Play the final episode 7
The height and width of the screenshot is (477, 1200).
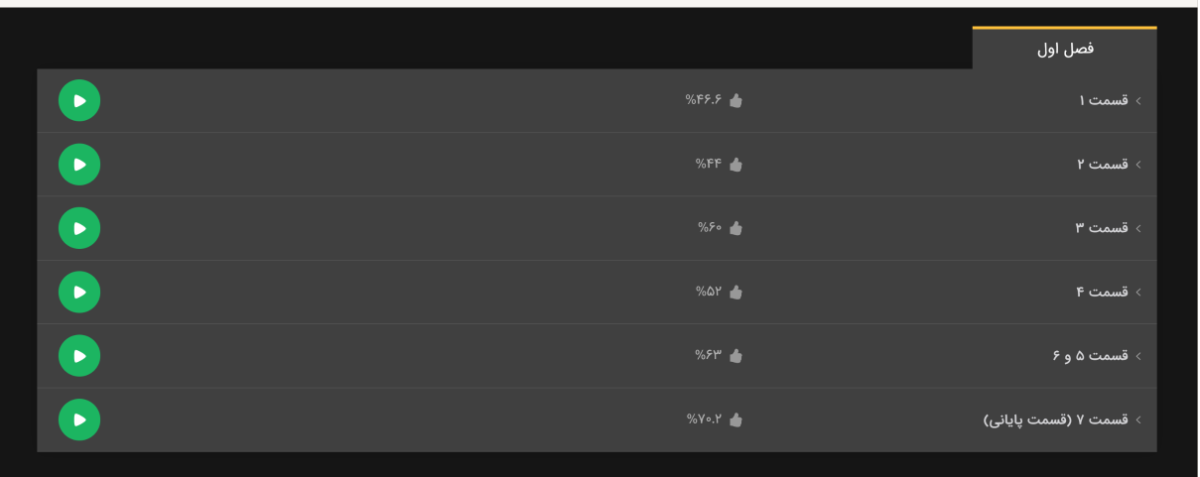coord(79,420)
